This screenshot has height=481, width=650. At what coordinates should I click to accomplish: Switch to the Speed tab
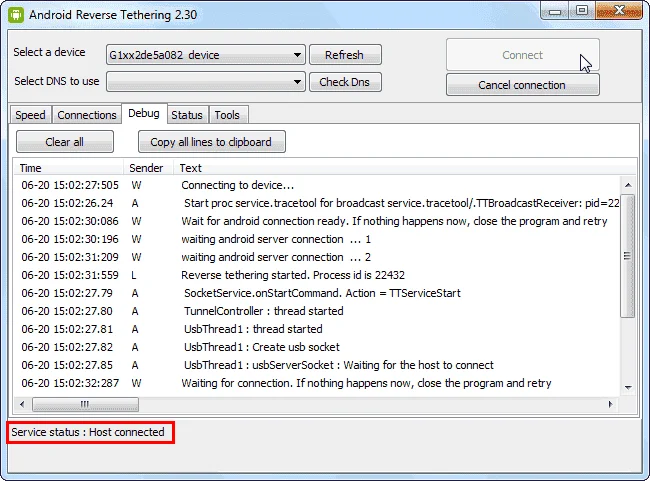click(31, 115)
